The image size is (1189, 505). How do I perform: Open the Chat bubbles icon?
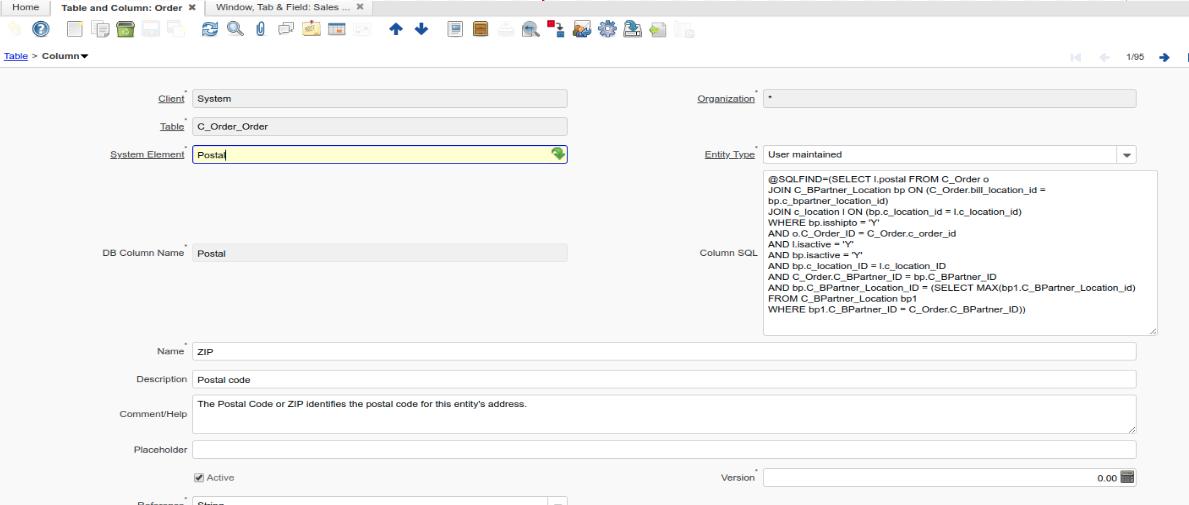pos(286,29)
